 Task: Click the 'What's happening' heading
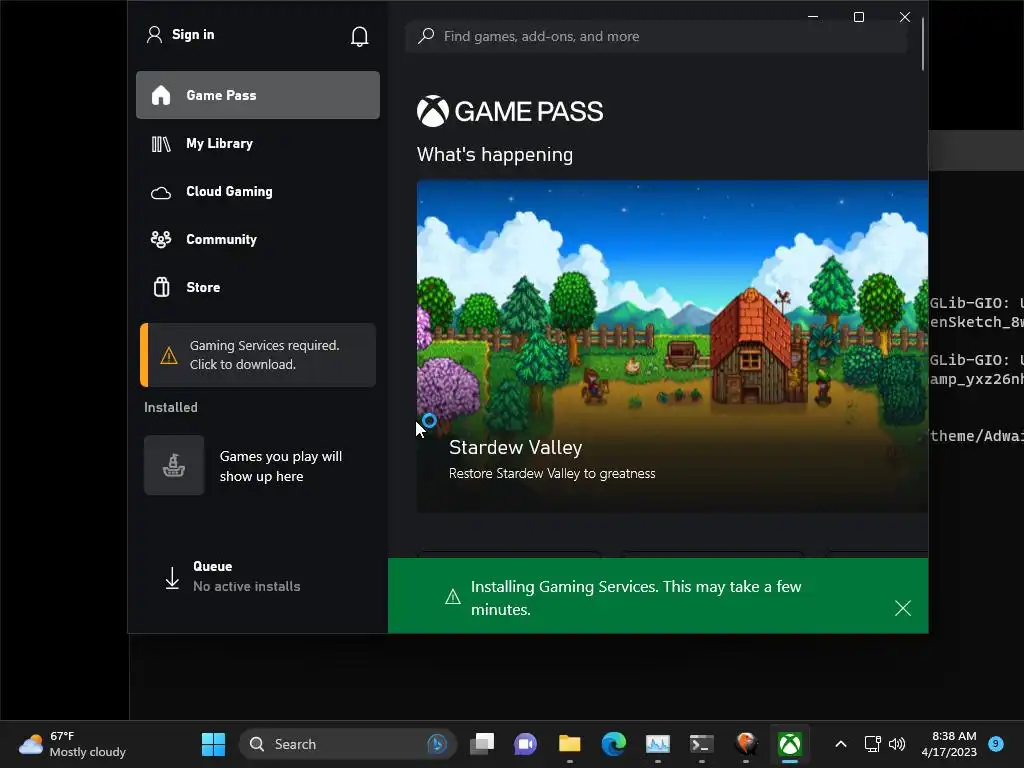tap(495, 155)
